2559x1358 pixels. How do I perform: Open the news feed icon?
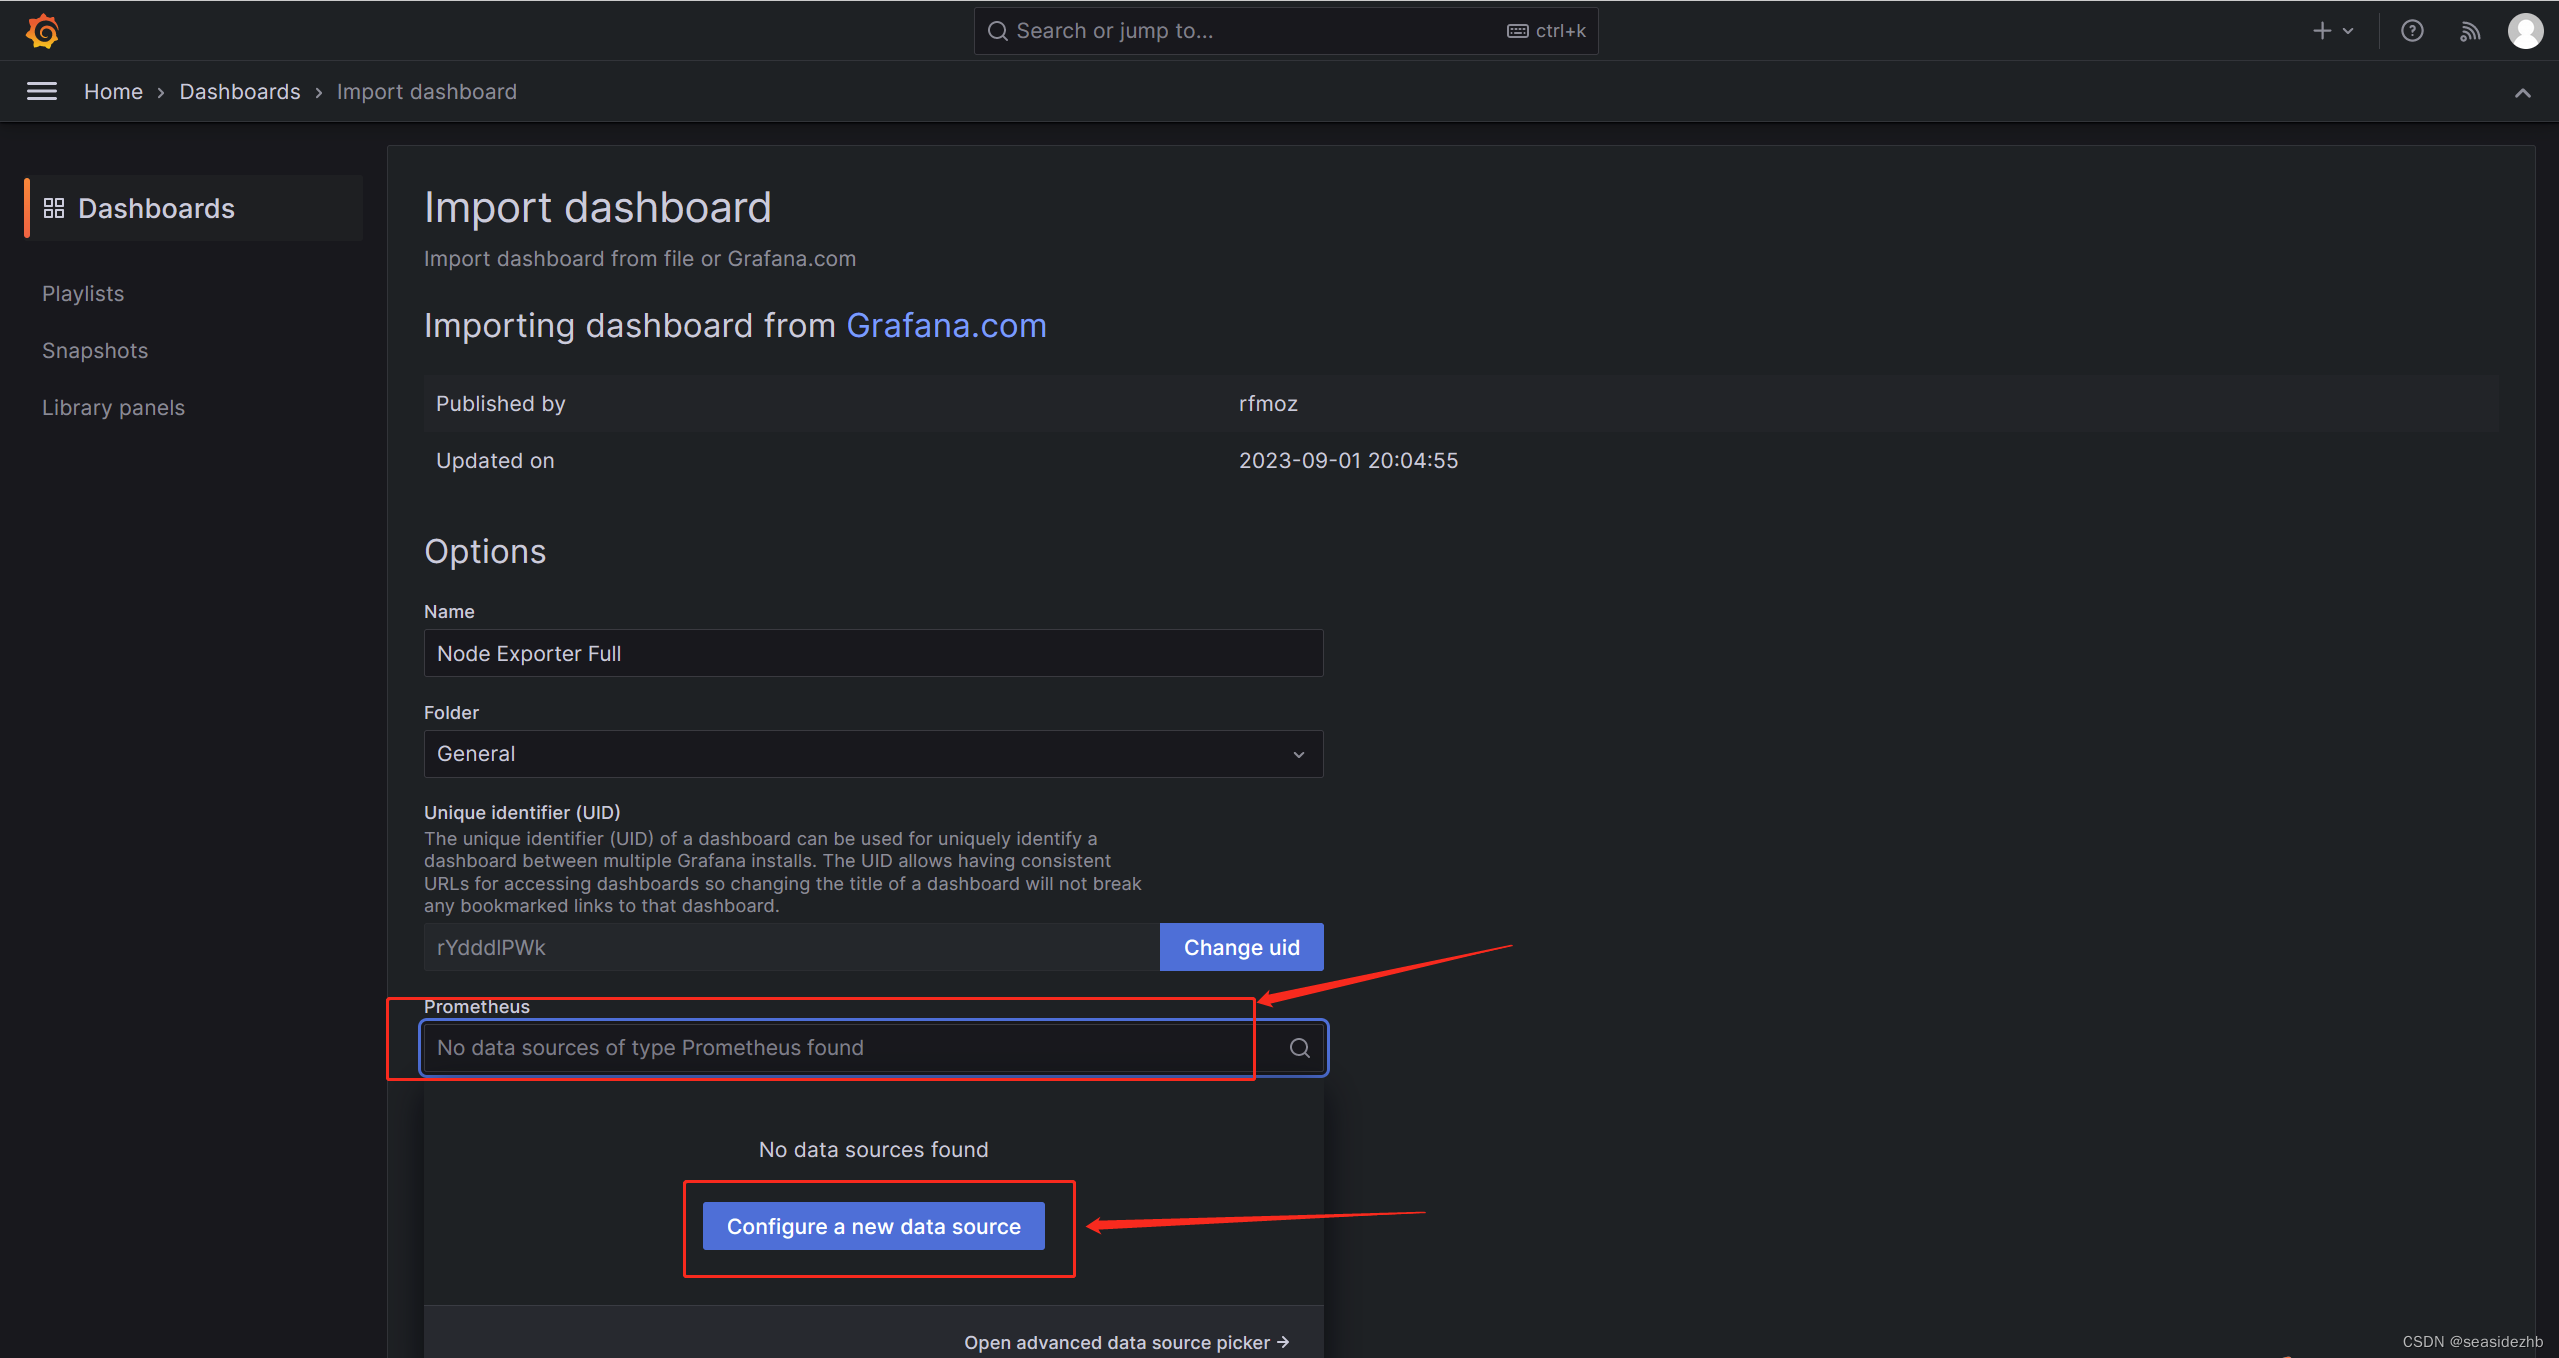(2469, 31)
